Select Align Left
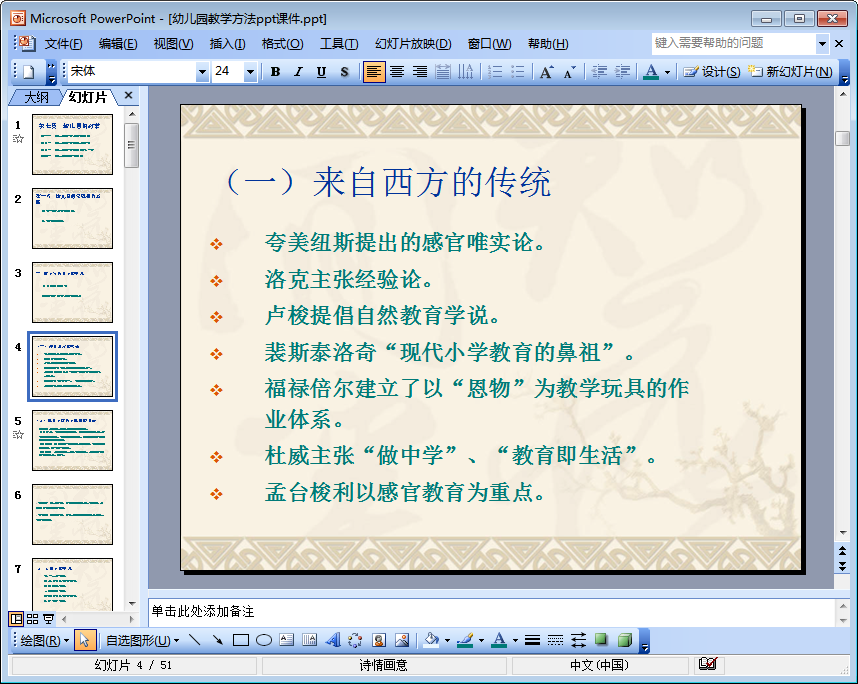 (x=374, y=72)
